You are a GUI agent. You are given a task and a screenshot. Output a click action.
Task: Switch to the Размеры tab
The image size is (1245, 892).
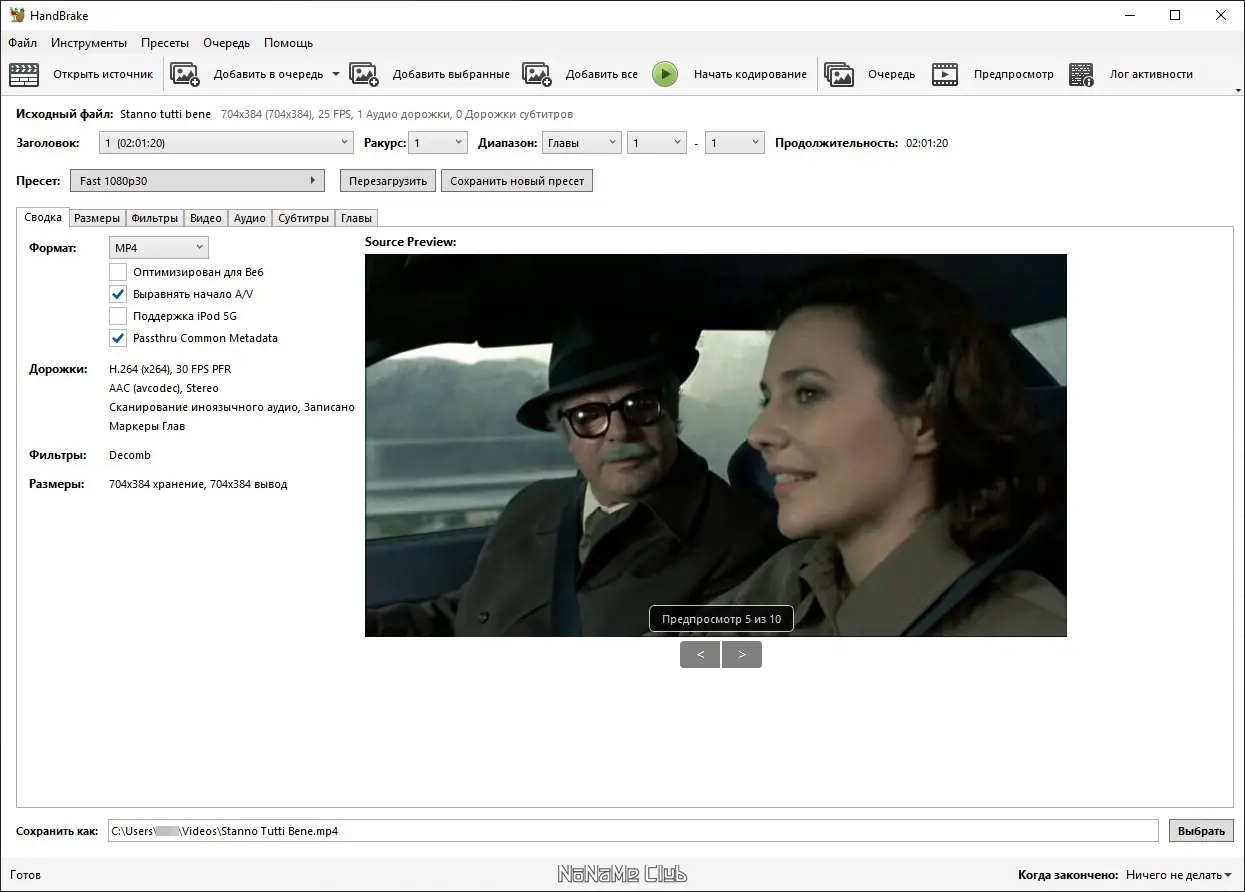click(97, 218)
